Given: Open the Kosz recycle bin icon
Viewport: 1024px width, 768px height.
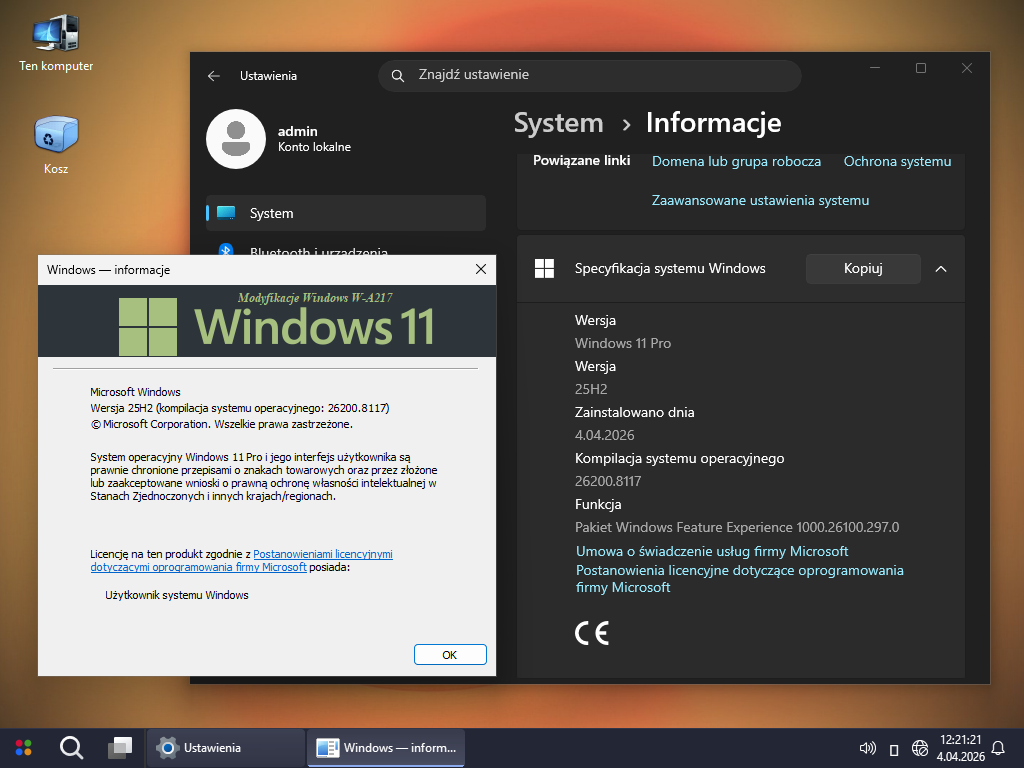Looking at the screenshot, I should click(55, 136).
